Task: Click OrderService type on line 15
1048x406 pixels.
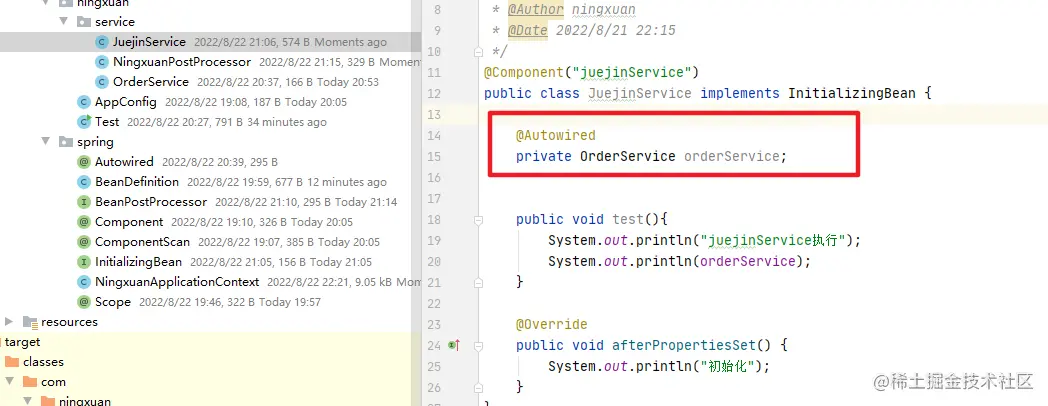Action: tap(628, 157)
